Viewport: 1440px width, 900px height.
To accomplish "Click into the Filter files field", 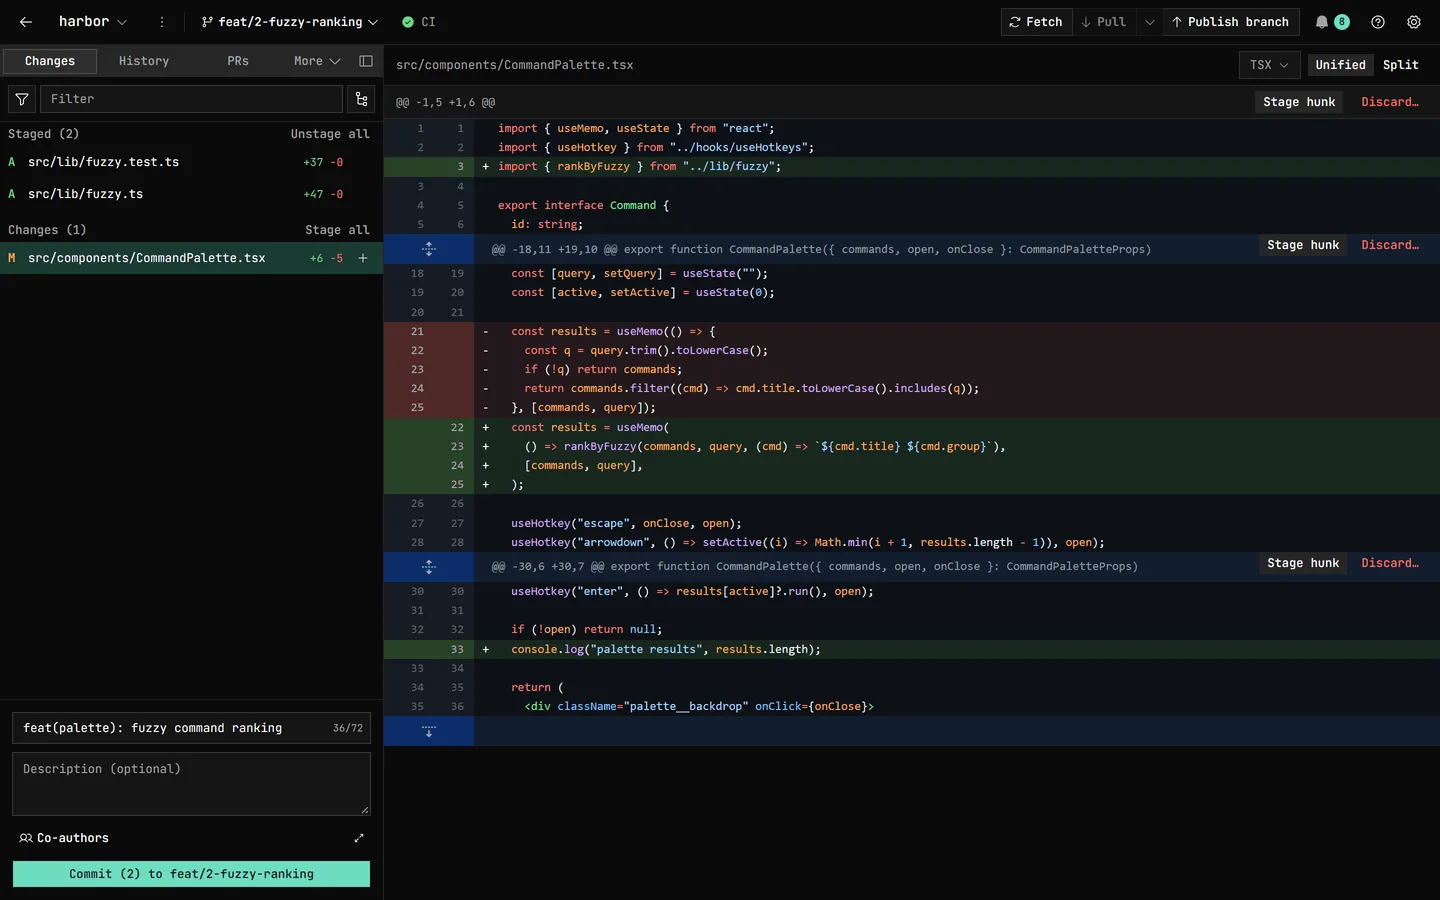I will pos(191,99).
